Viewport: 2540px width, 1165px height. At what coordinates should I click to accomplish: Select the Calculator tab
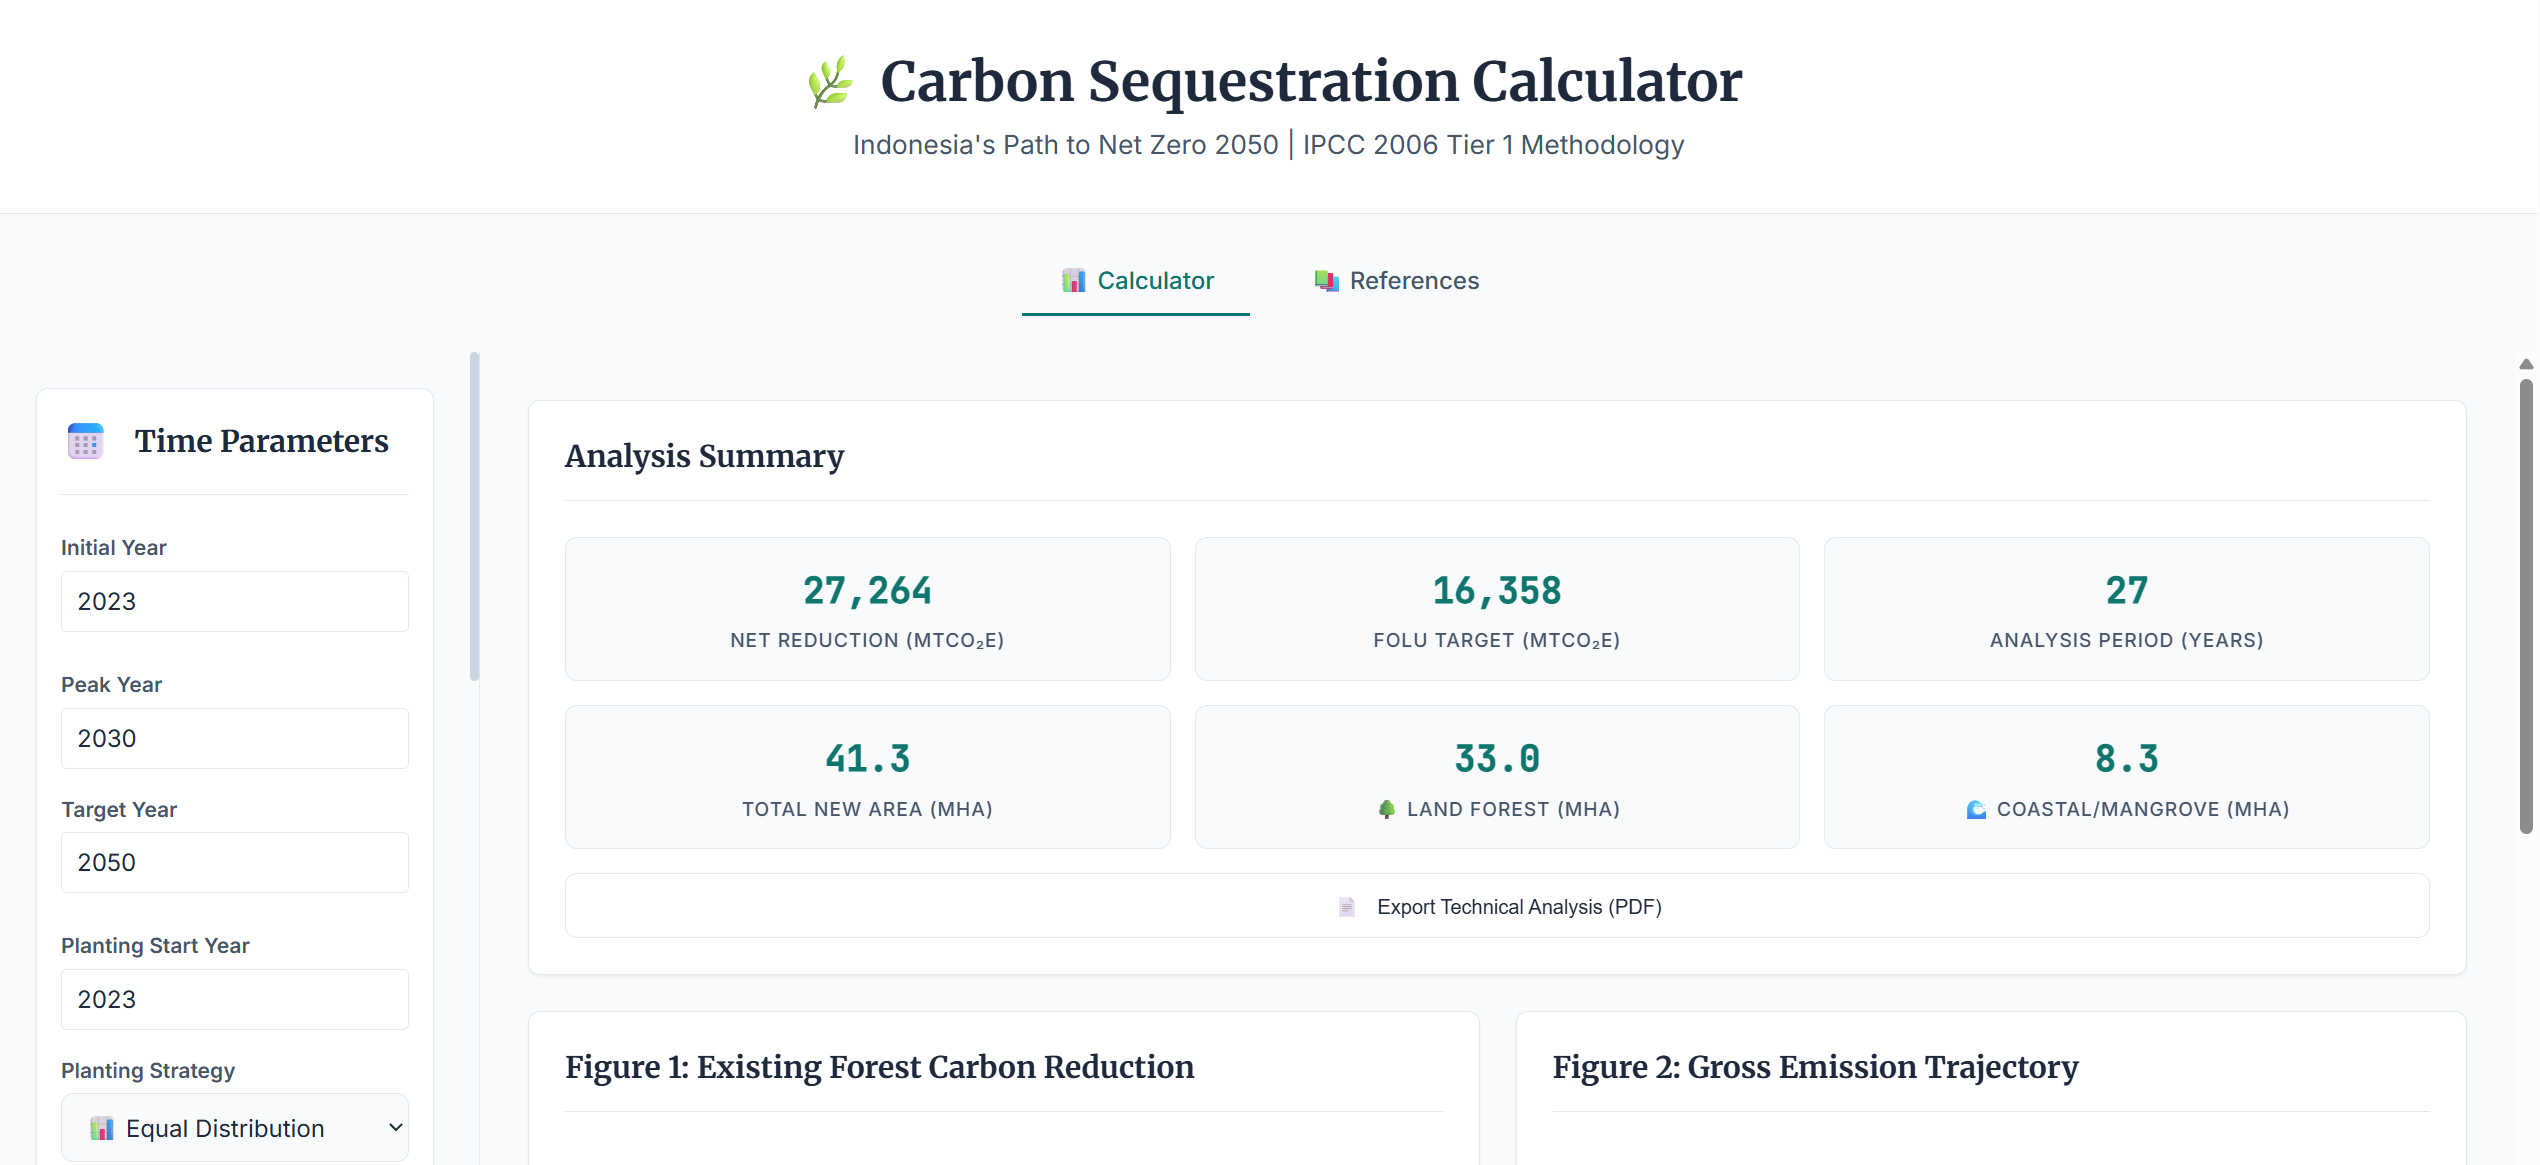coord(1136,281)
